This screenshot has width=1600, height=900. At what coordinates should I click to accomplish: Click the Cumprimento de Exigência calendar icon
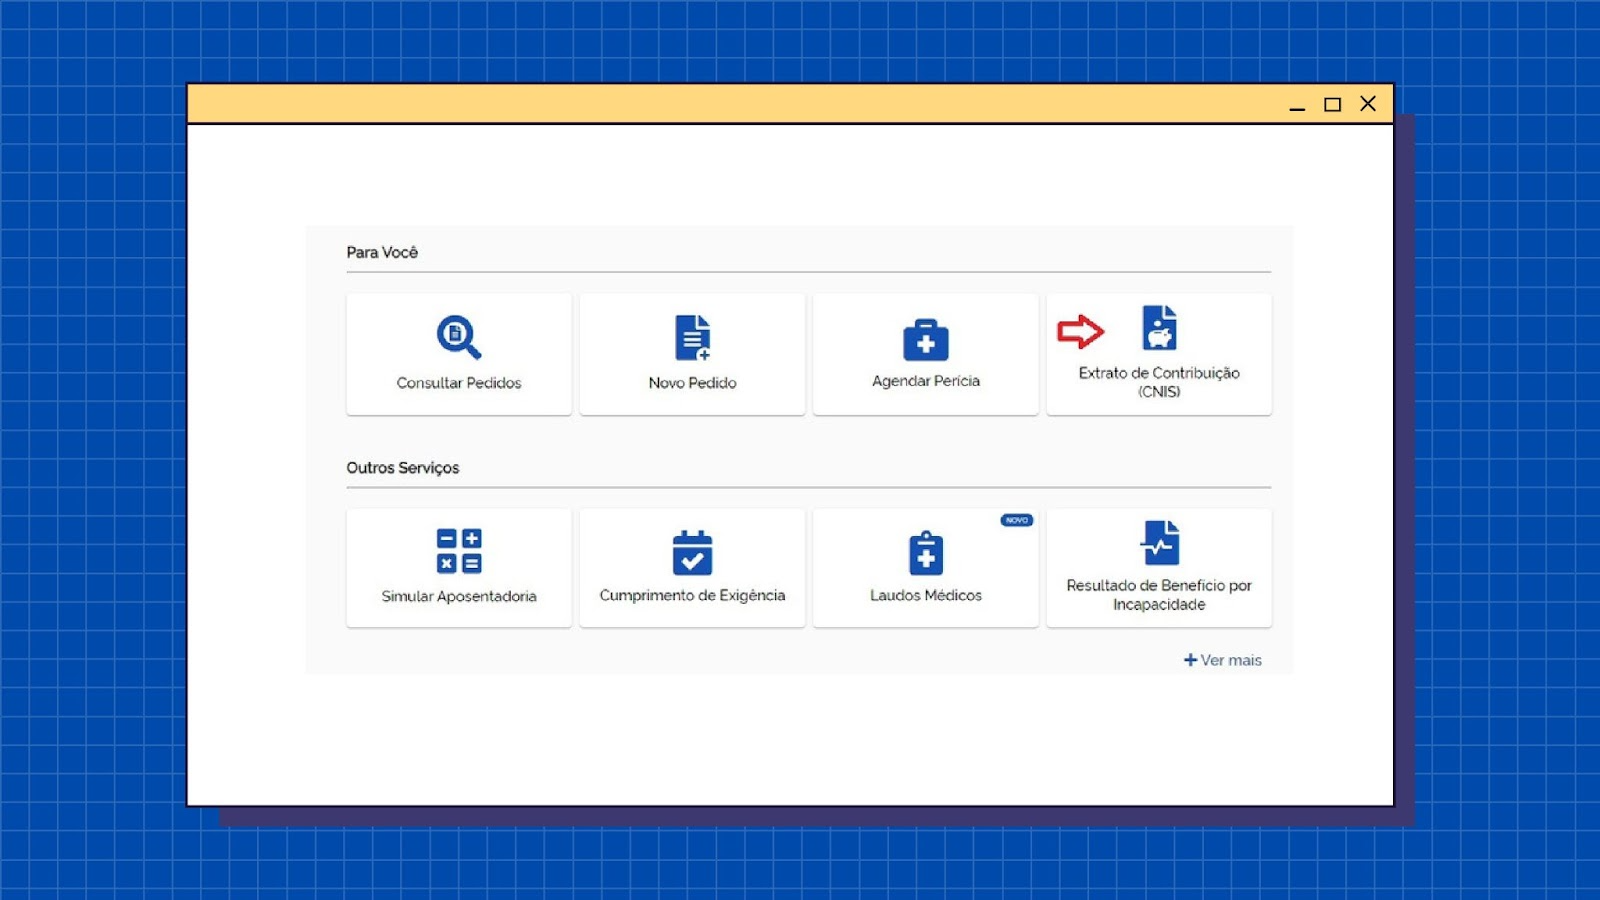692,552
